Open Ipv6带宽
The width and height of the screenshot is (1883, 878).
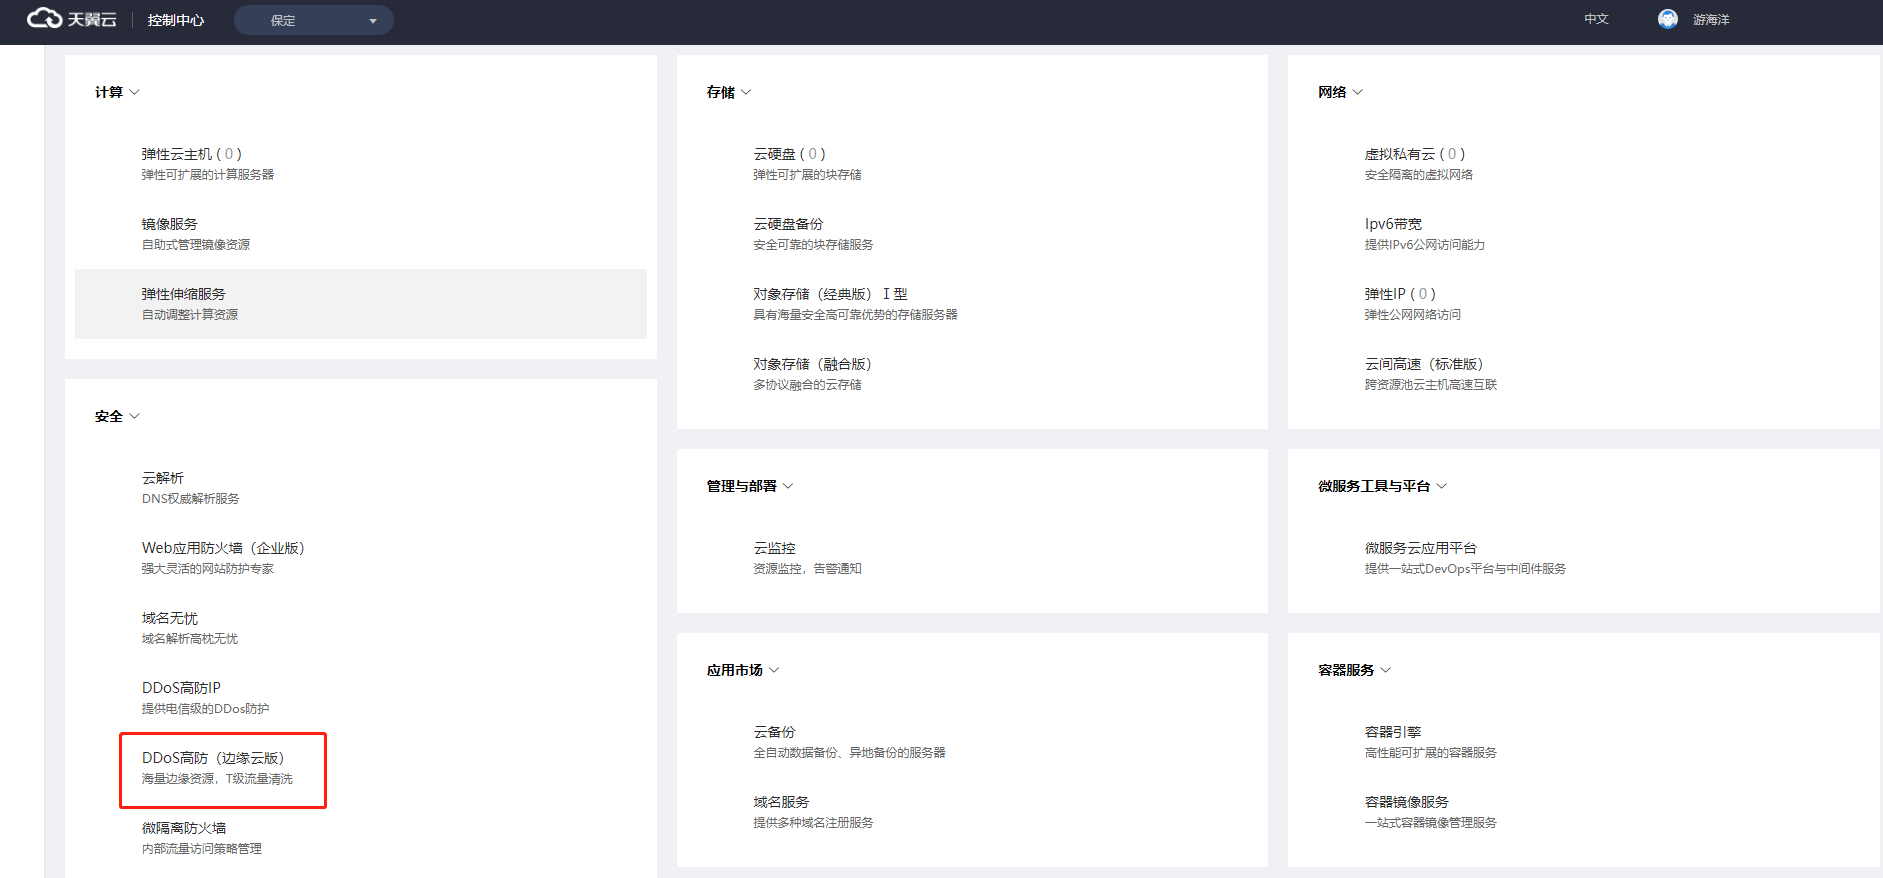[x=1392, y=224]
